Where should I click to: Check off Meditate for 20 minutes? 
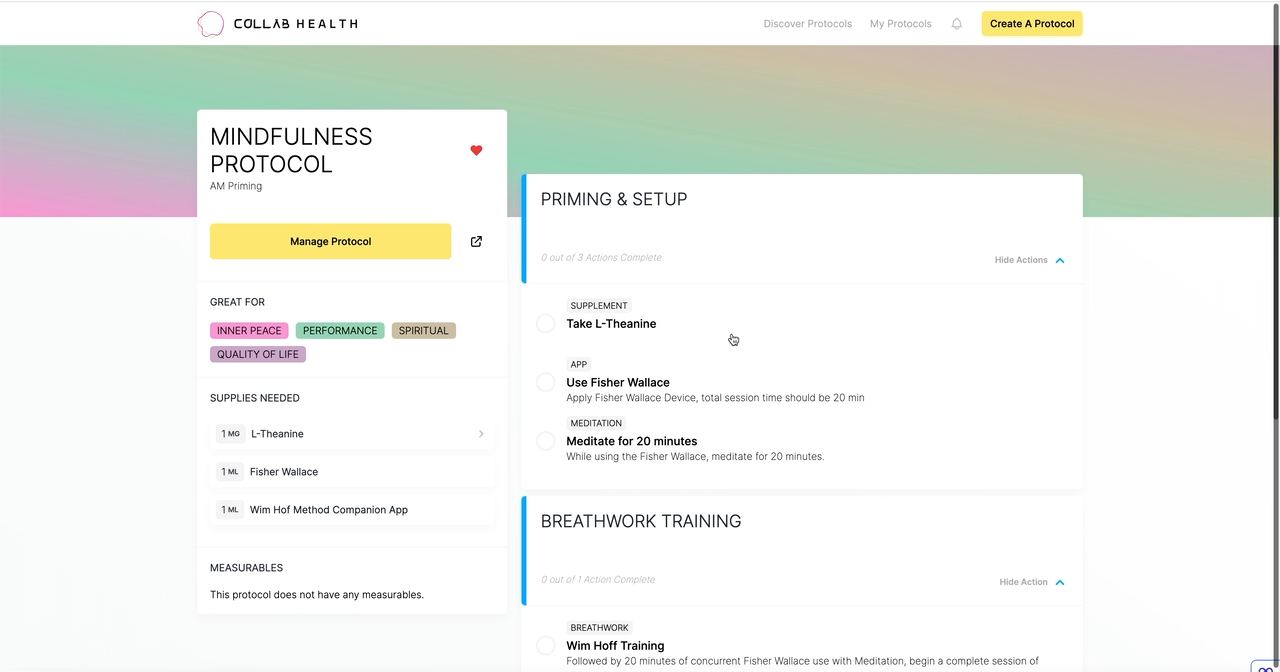546,441
